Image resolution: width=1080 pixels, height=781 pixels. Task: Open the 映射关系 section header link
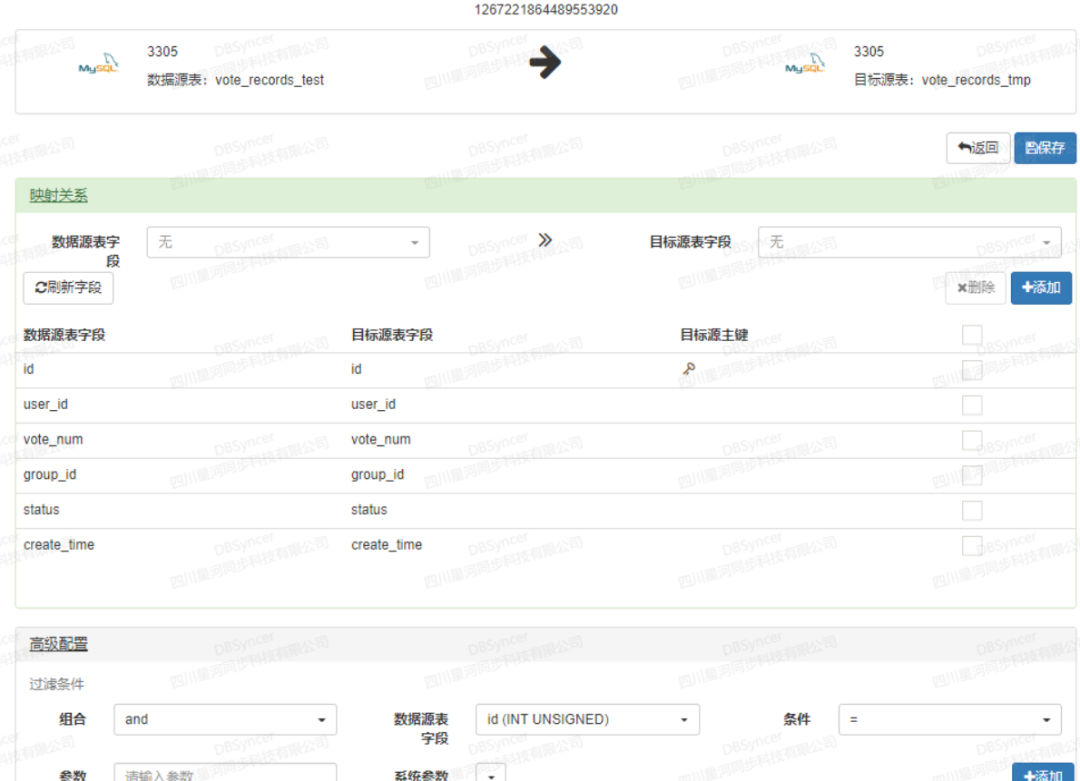tap(59, 196)
